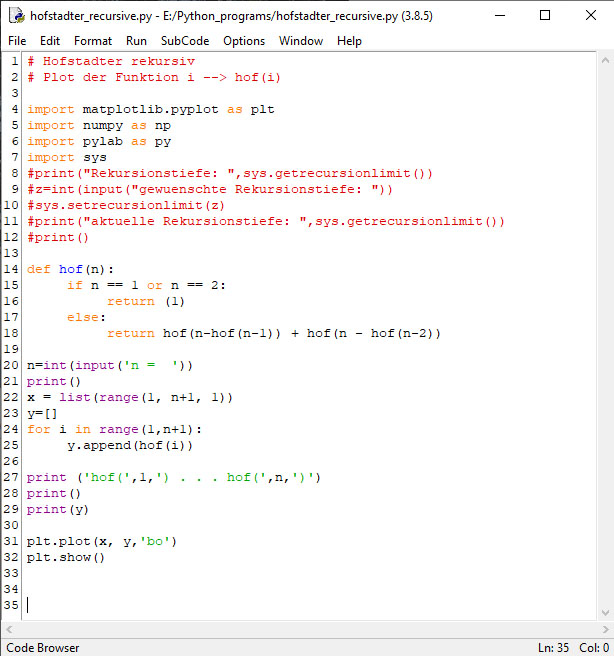Close the hofstadter_recursive.py editor window
614x656 pixels.
click(x=591, y=16)
